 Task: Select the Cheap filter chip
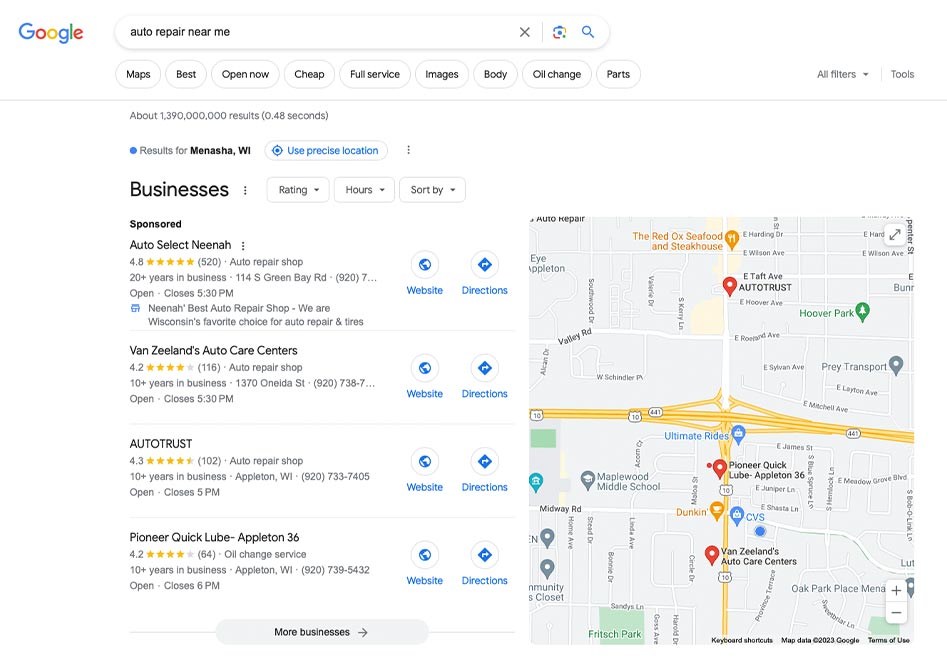pyautogui.click(x=309, y=74)
